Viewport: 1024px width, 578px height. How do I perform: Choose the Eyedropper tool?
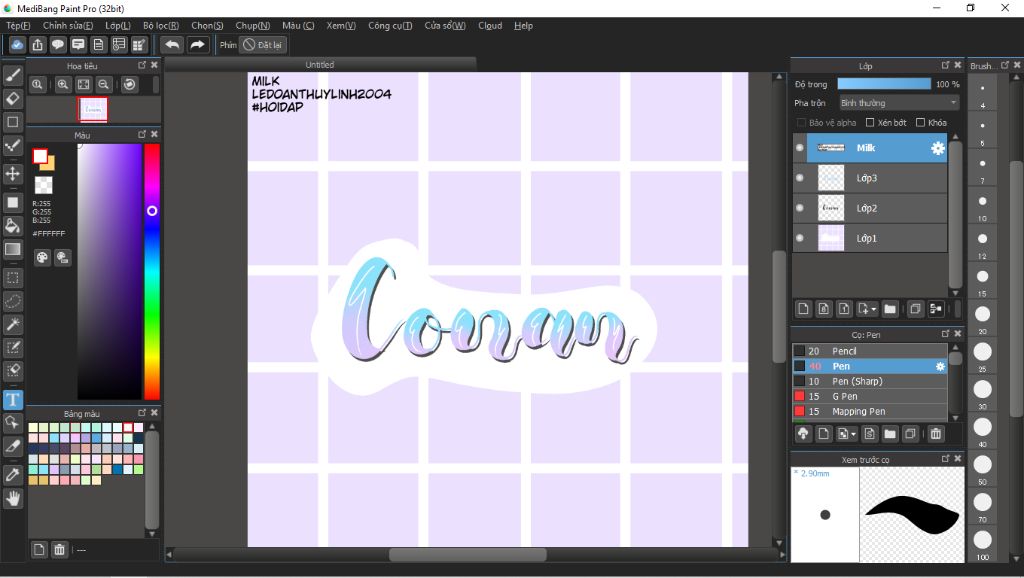12,475
